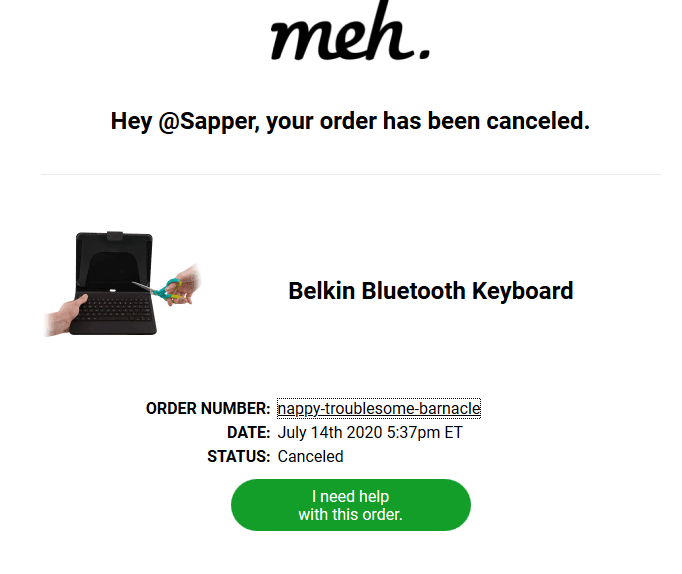Open the nappy-troublesome-barnacle order link
The image size is (682, 574).
379,408
